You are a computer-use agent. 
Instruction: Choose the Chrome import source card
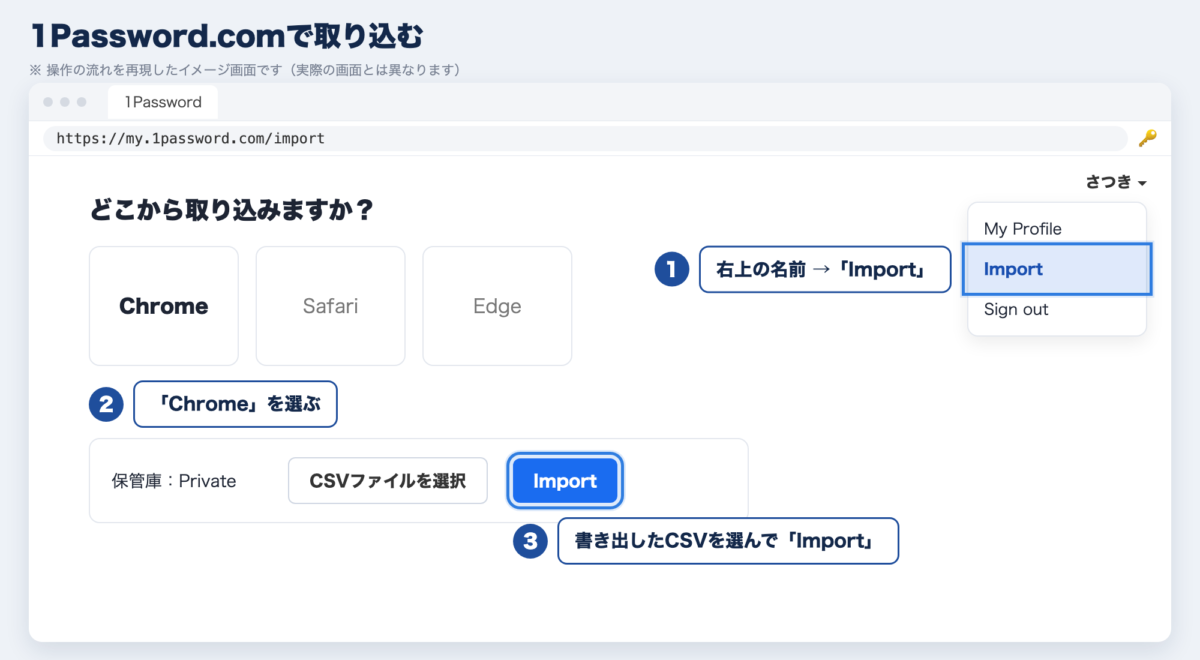164,306
